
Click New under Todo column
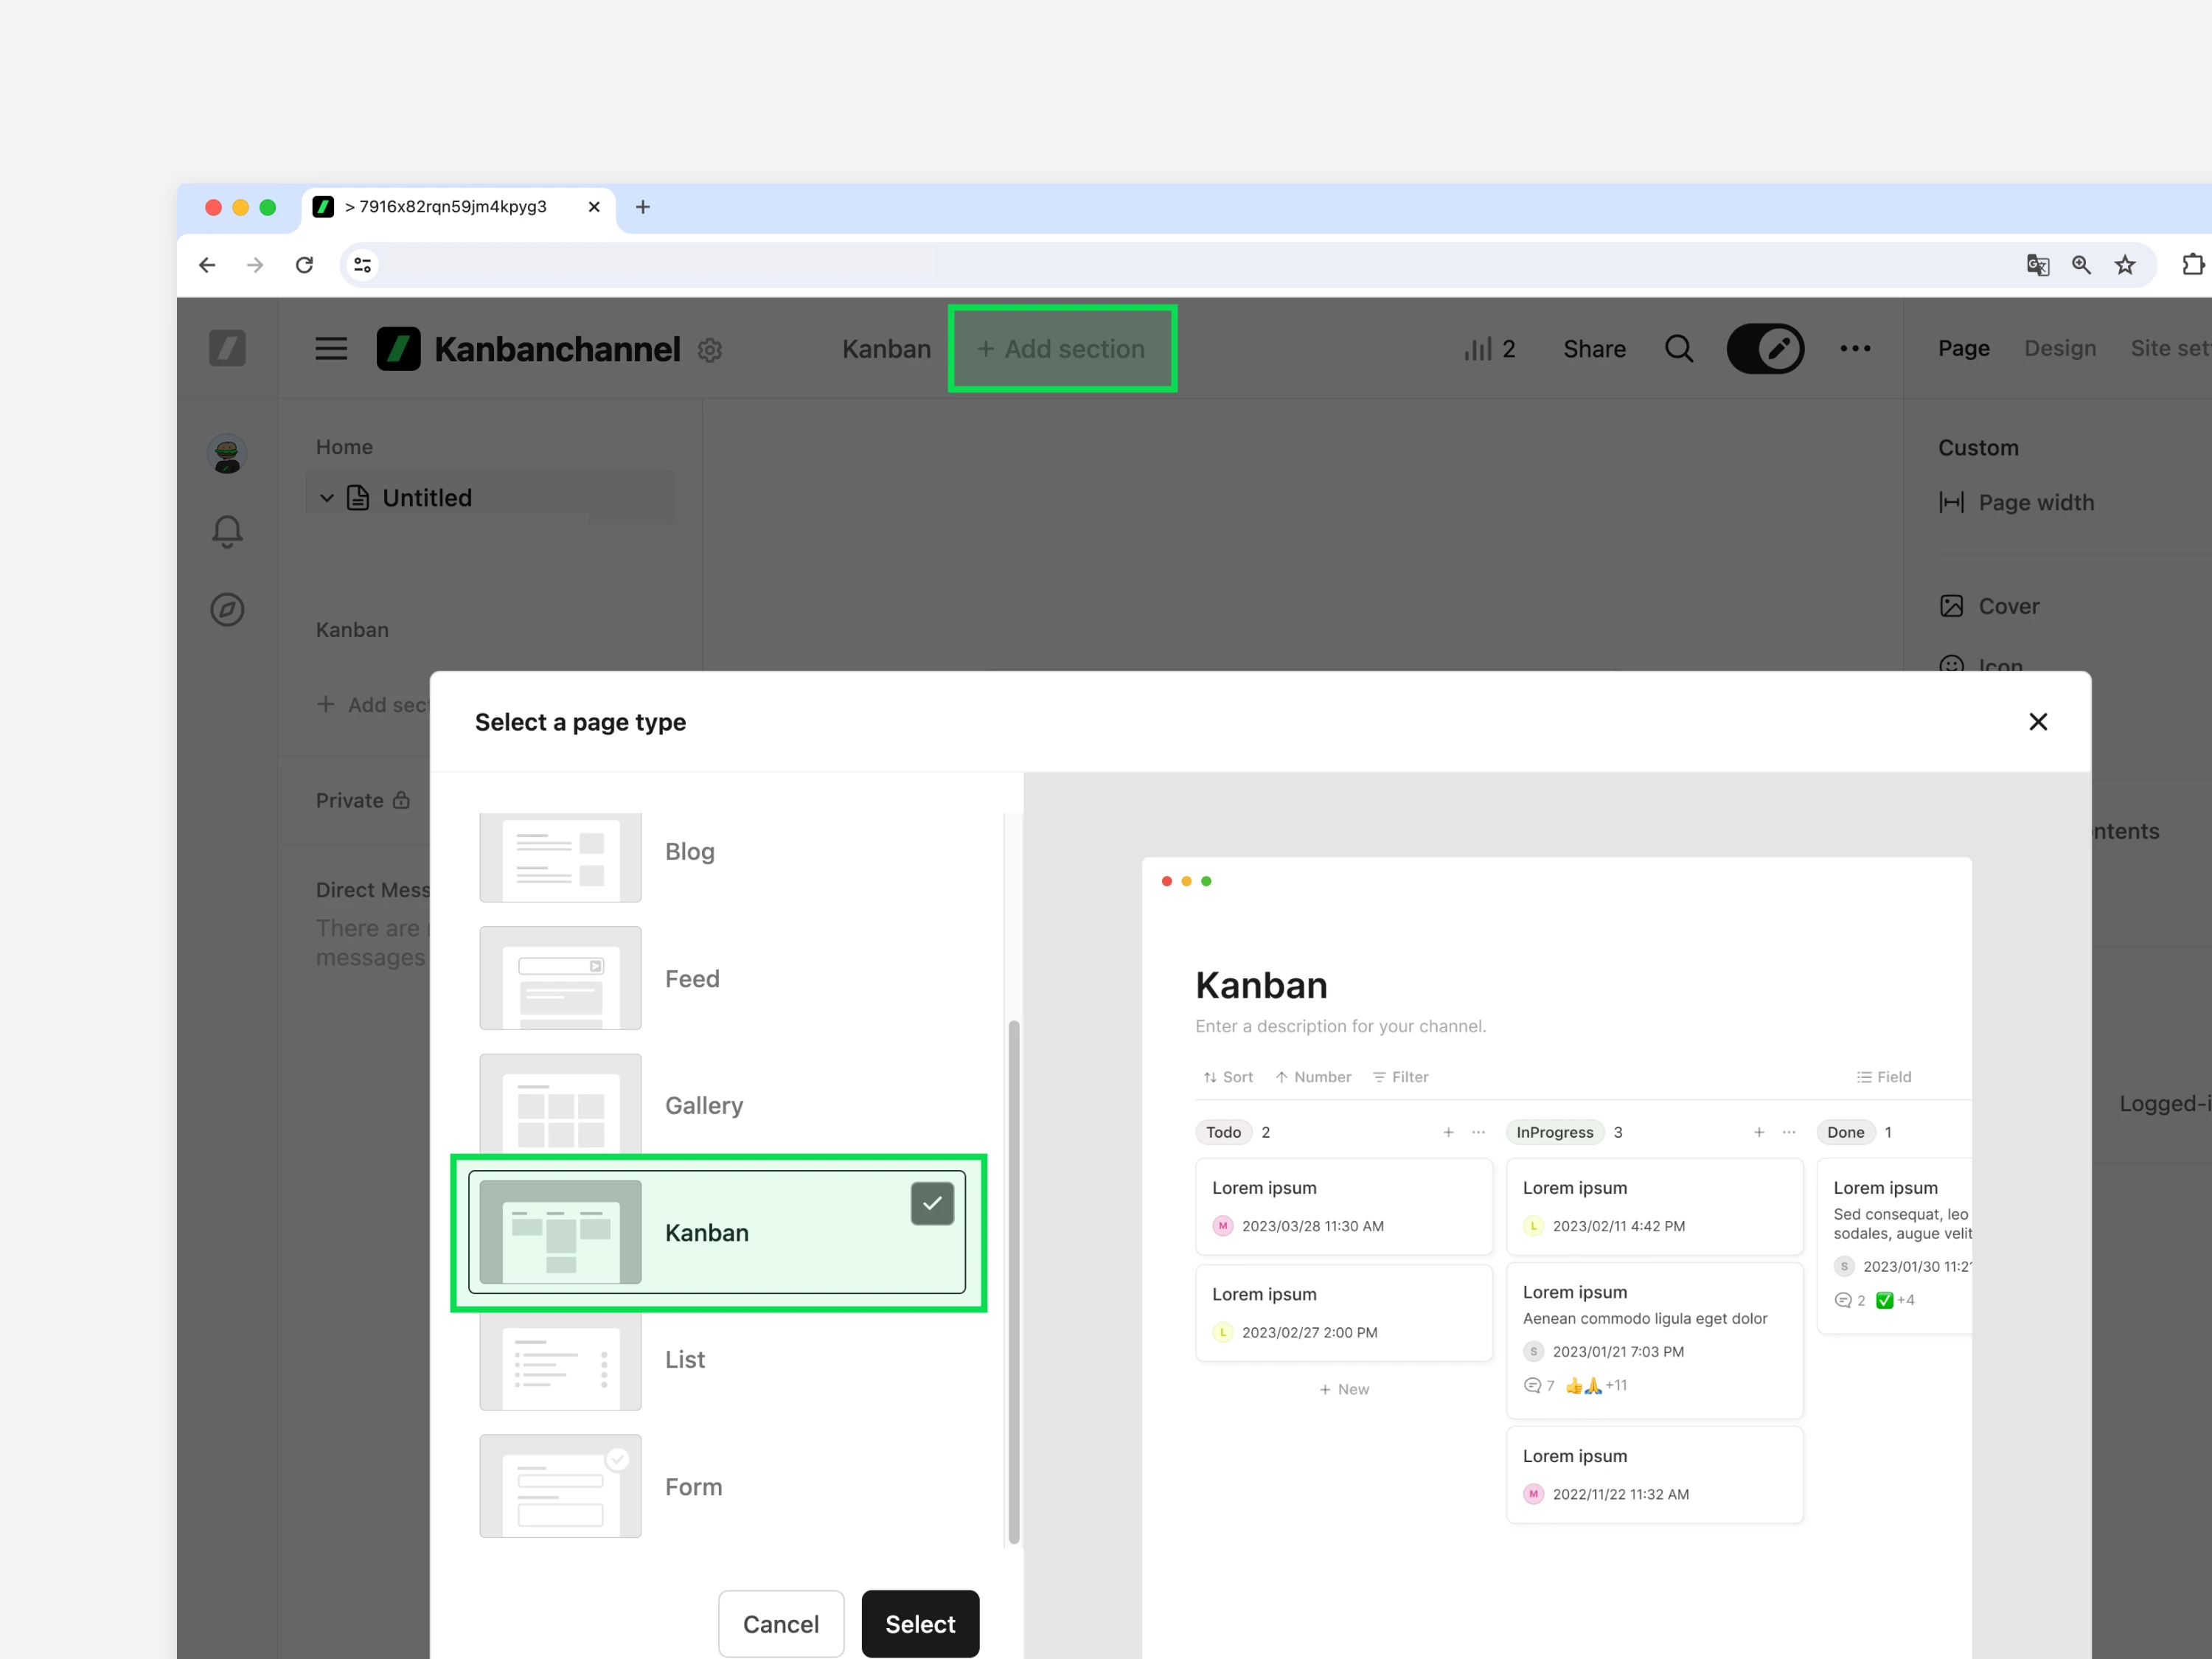pos(1344,1389)
